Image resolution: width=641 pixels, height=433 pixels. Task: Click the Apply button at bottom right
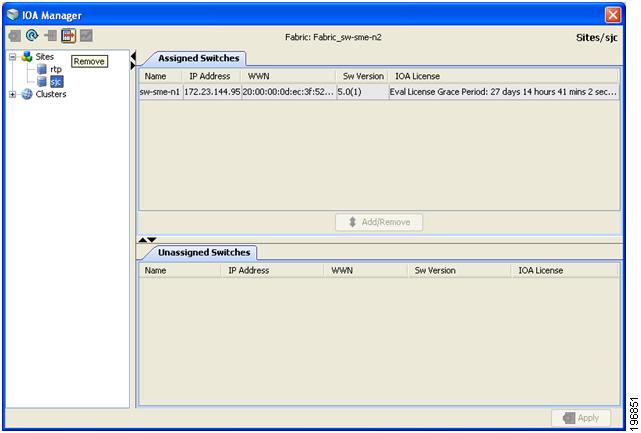[581, 418]
